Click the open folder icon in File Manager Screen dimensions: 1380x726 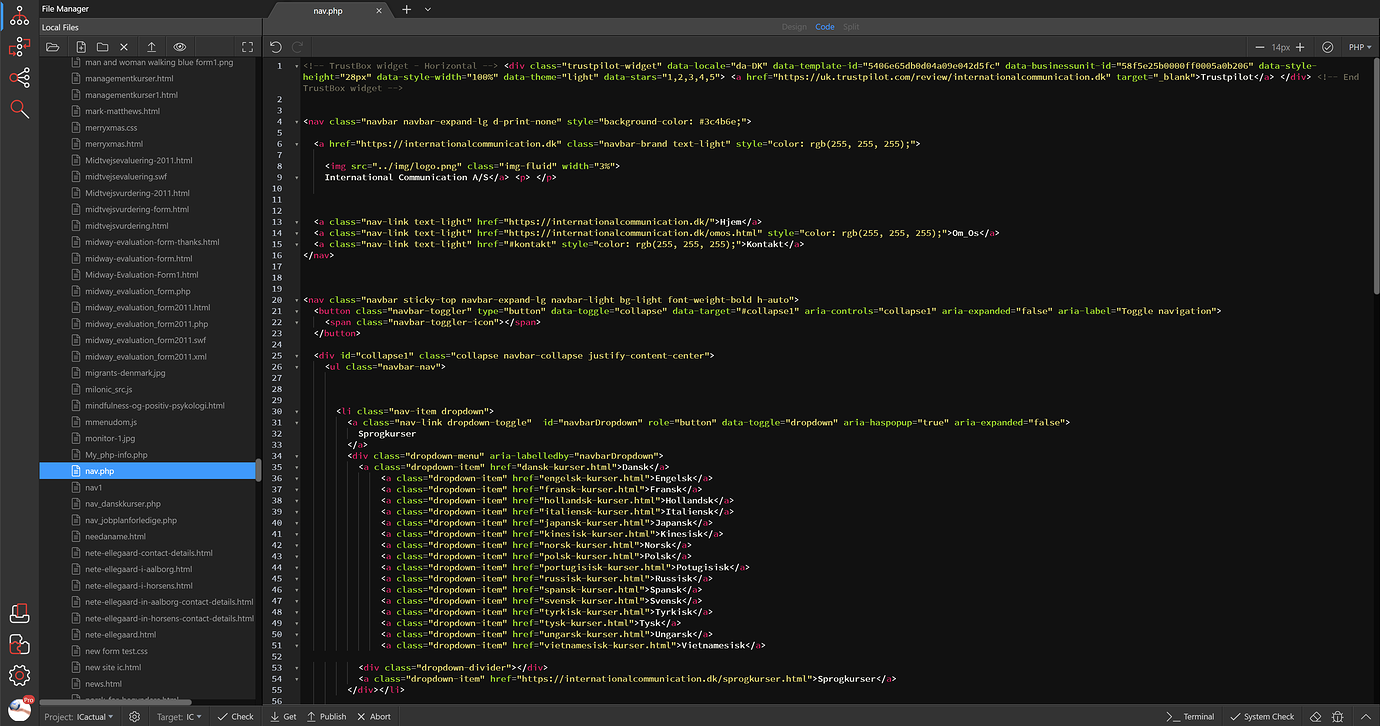[x=53, y=47]
